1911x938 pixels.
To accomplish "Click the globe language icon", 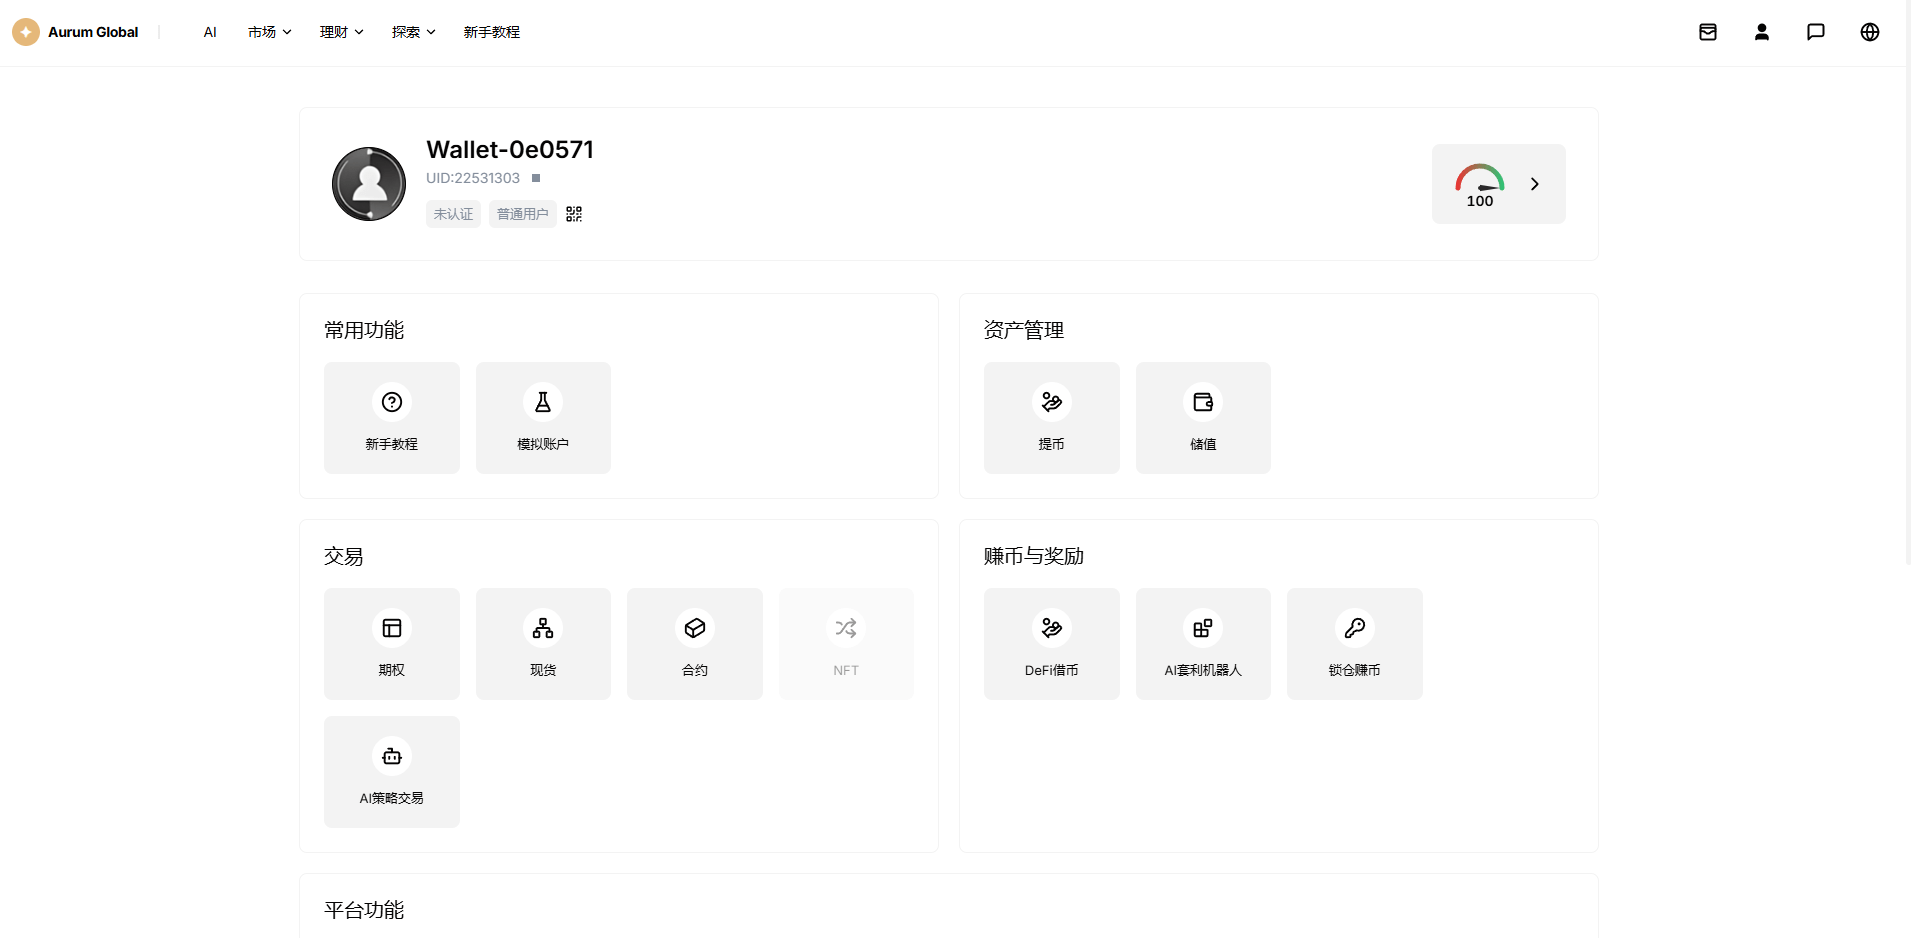I will (1870, 32).
